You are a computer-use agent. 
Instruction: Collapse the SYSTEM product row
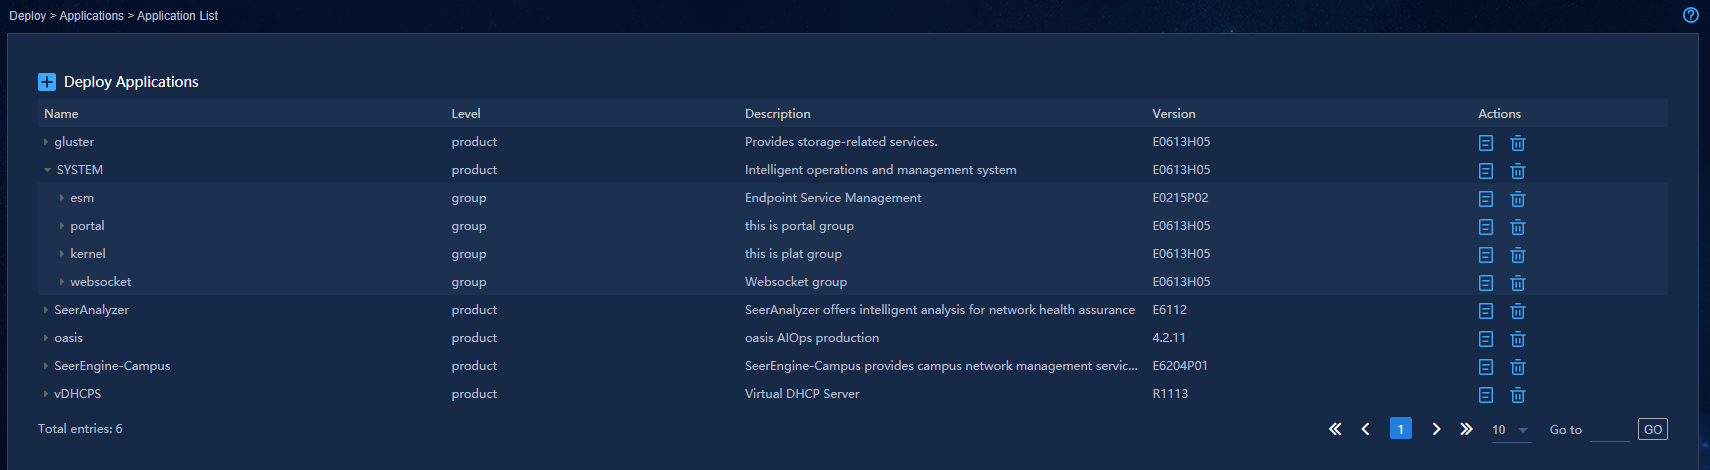coord(47,170)
